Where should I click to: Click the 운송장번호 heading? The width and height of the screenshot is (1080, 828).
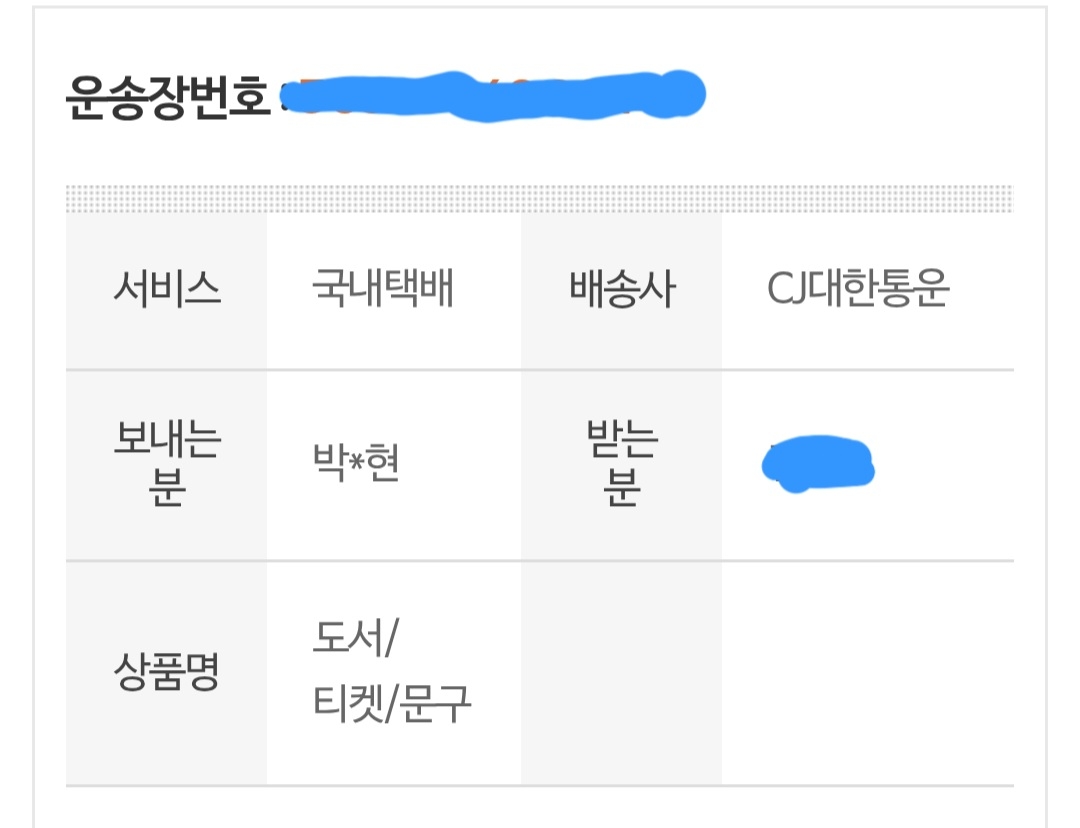coord(167,98)
